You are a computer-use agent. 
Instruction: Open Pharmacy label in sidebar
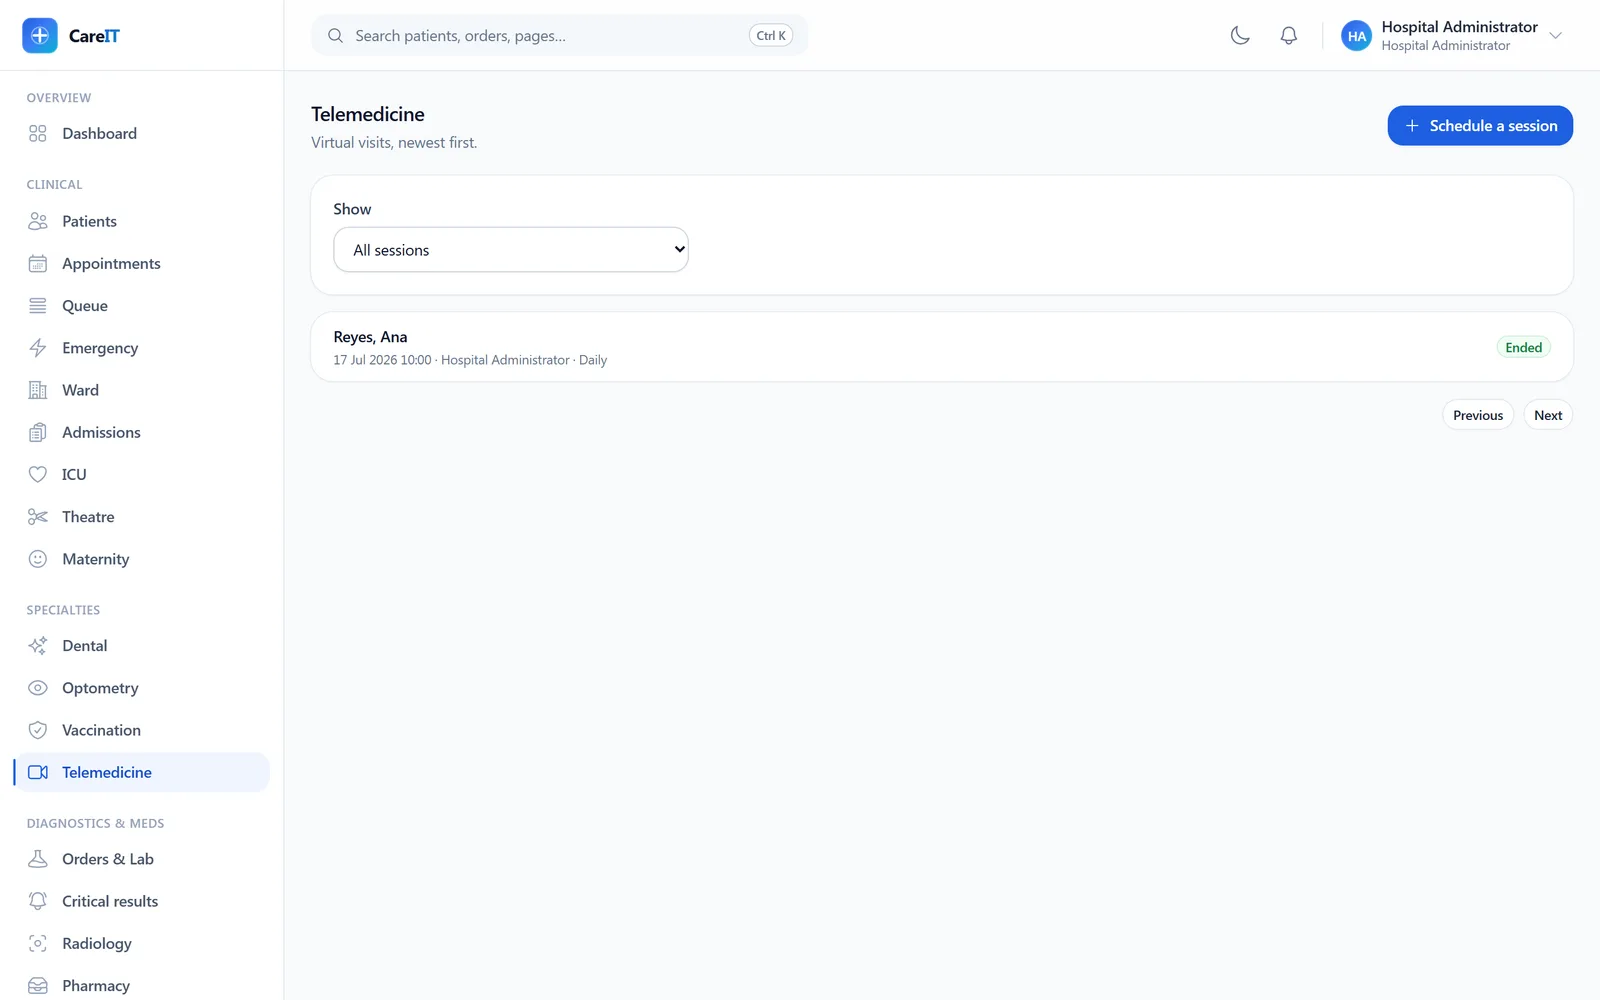pos(96,986)
